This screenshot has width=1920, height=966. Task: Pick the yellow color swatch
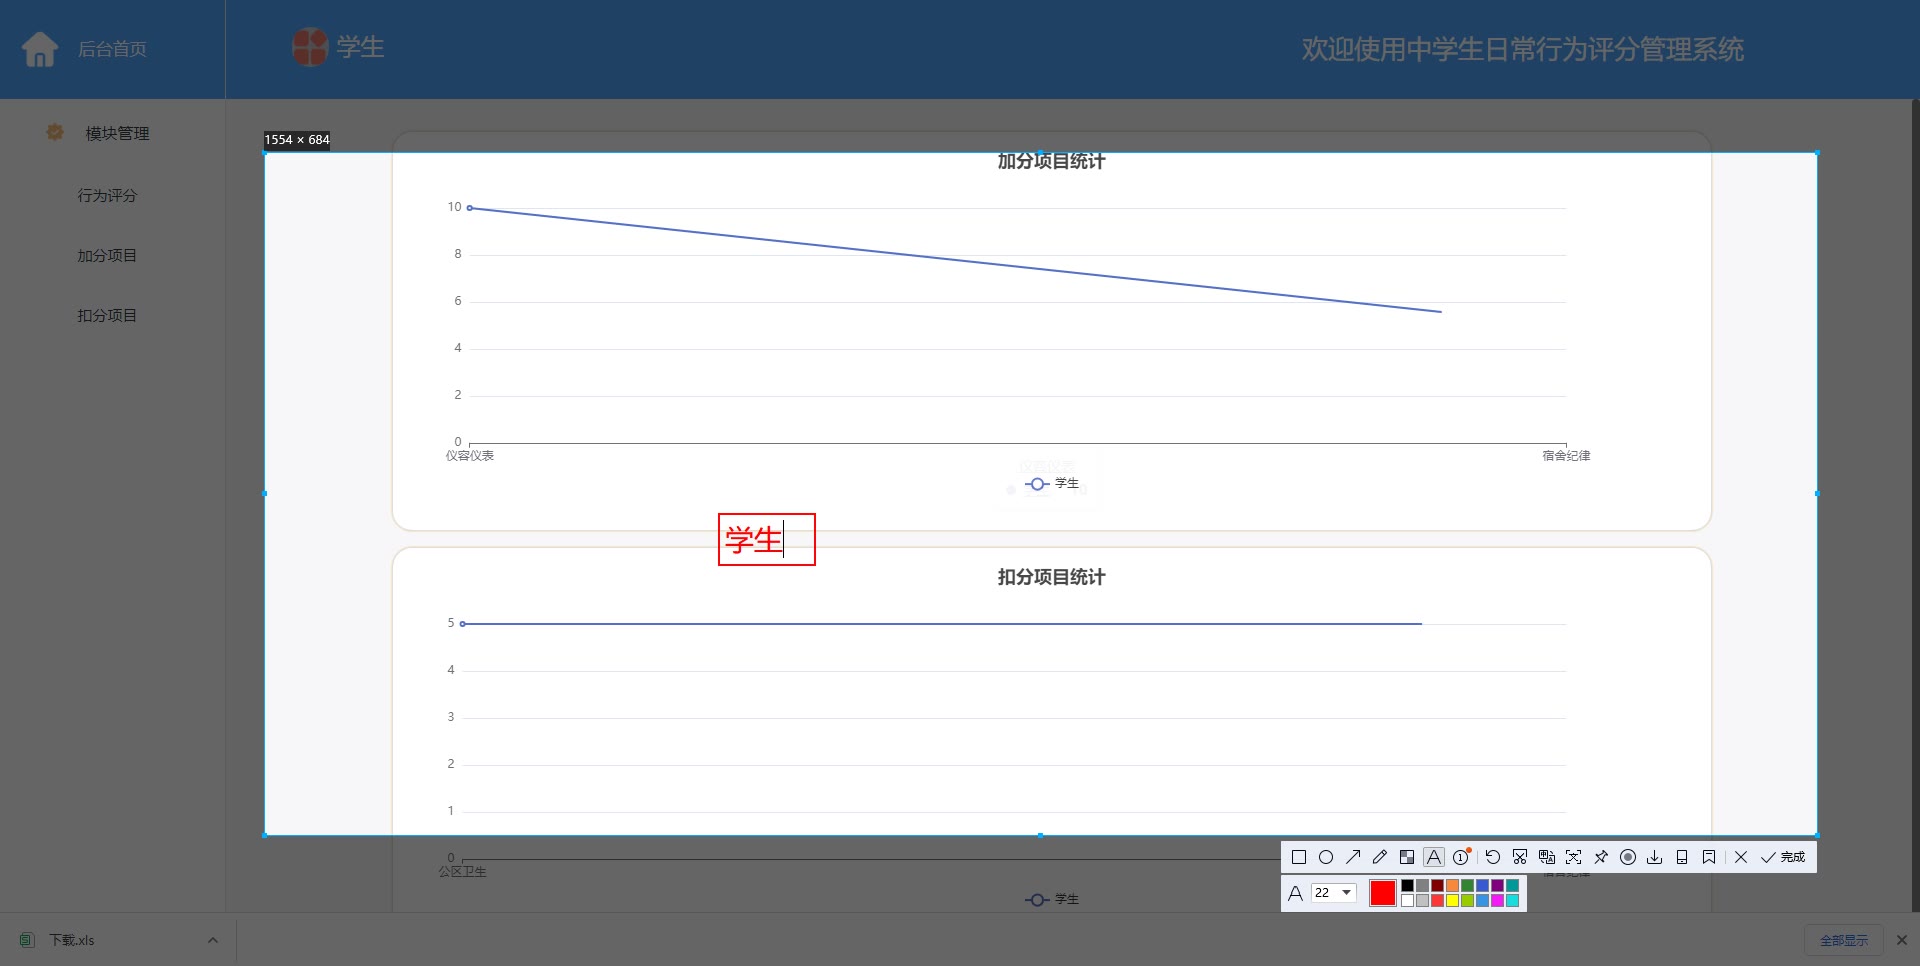(x=1452, y=900)
